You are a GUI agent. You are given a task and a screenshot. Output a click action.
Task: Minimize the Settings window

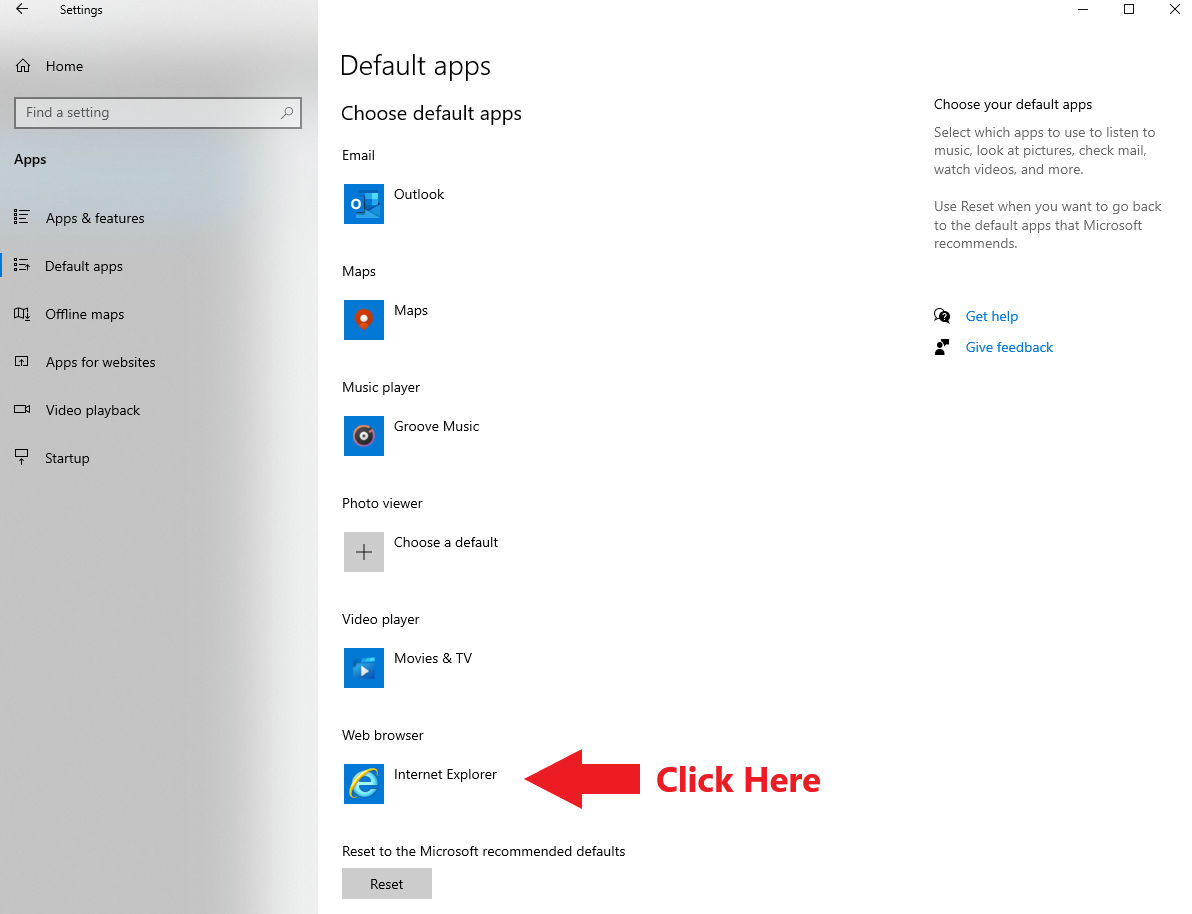point(1083,9)
